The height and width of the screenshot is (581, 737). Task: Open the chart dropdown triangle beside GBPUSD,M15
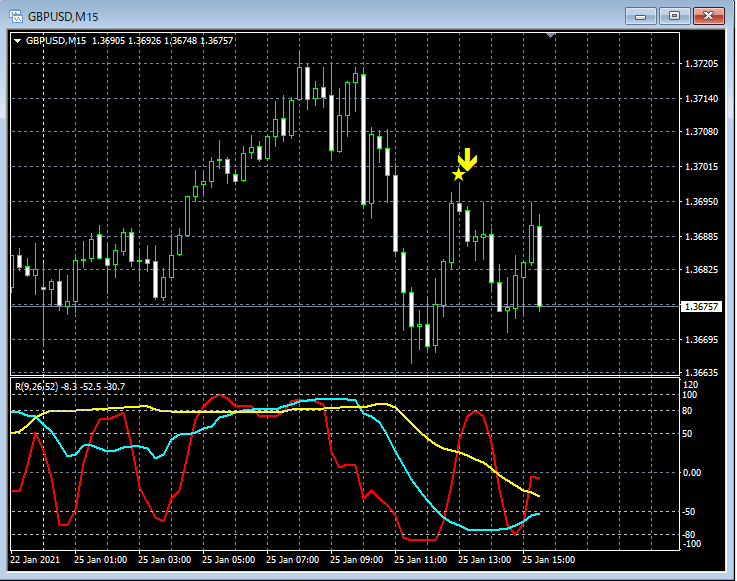(18, 41)
